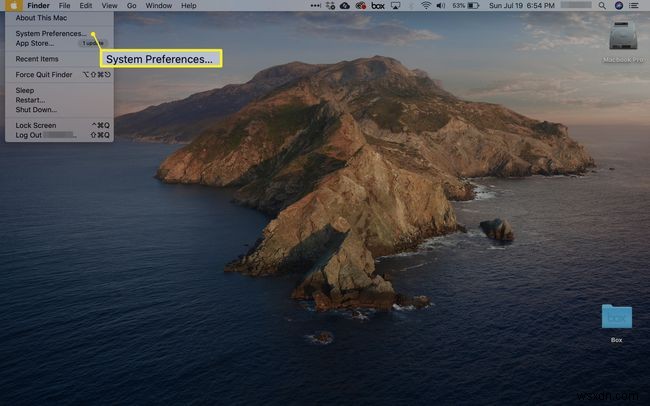Expand the Recent Items submenu
Image resolution: width=650 pixels, height=406 pixels.
[37, 59]
